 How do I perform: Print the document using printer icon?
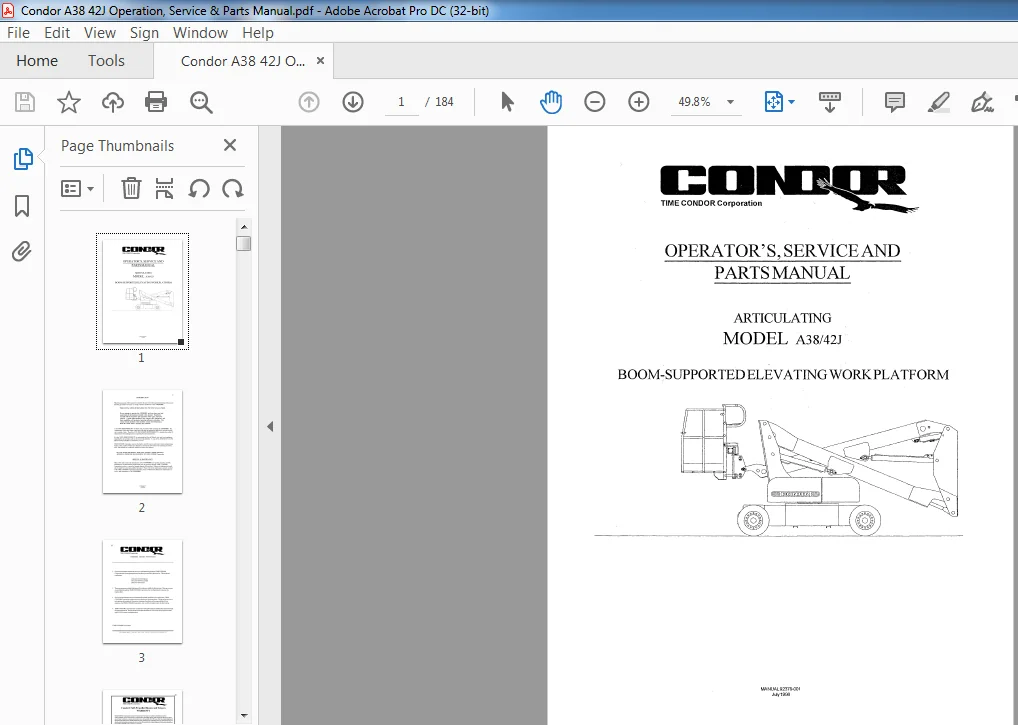[156, 102]
